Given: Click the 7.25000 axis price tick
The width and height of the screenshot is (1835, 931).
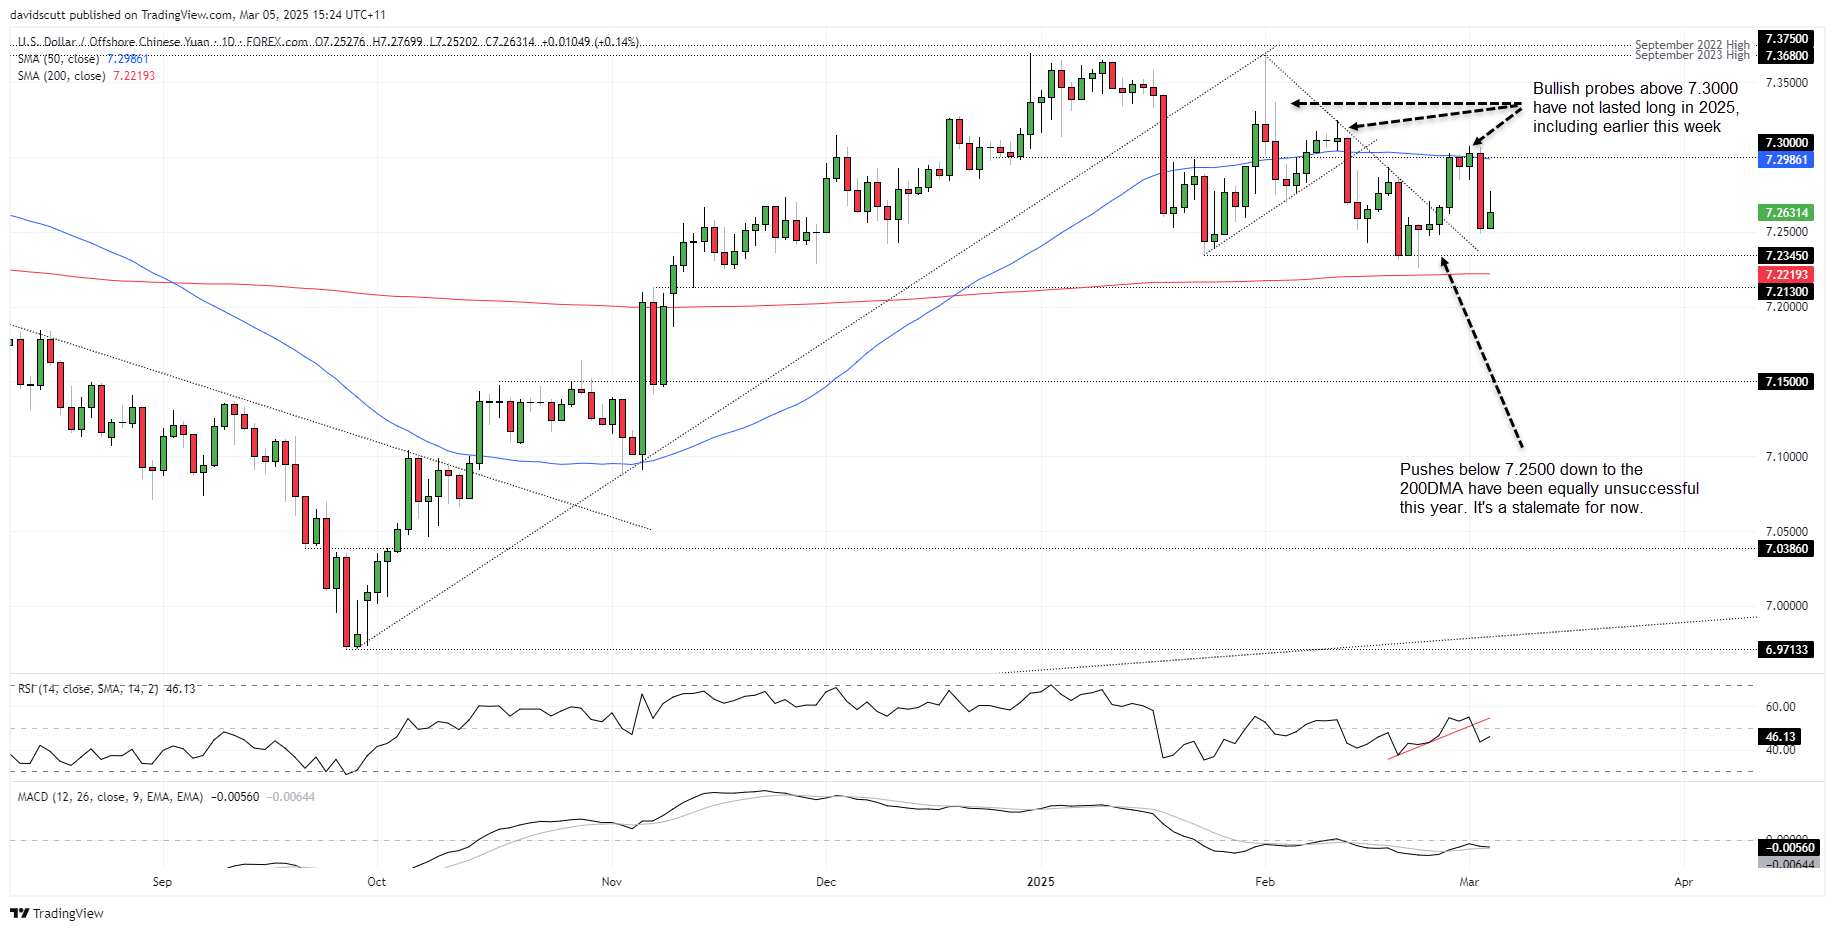Looking at the screenshot, I should point(1786,232).
